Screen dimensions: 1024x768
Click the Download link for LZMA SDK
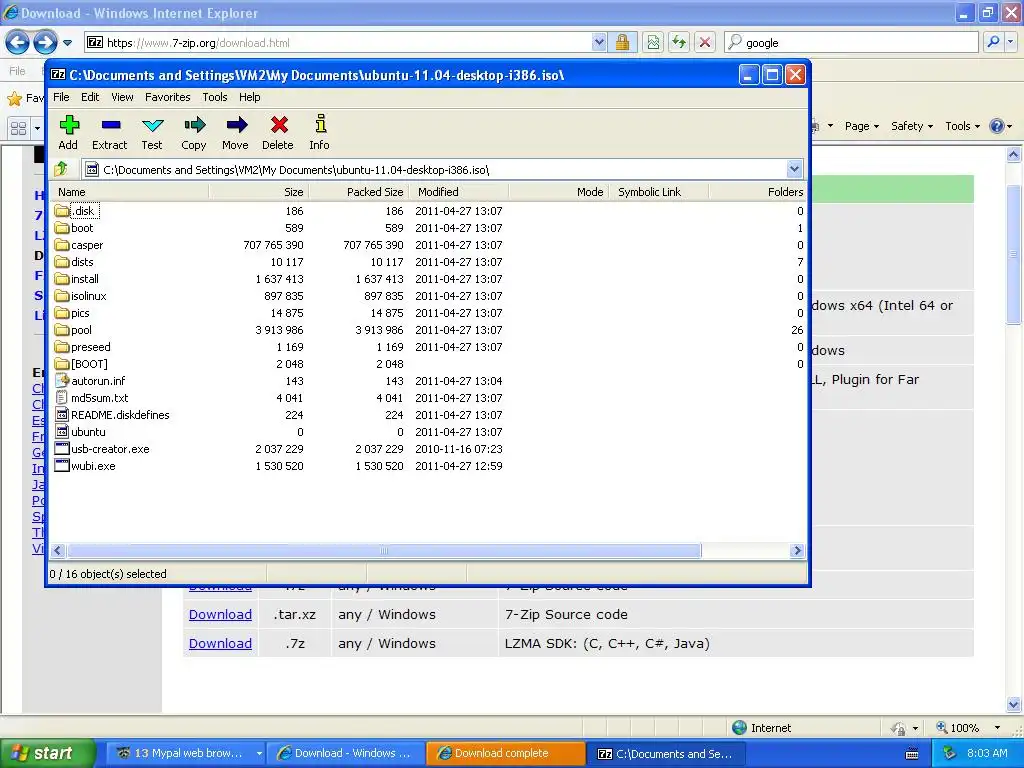tap(220, 643)
